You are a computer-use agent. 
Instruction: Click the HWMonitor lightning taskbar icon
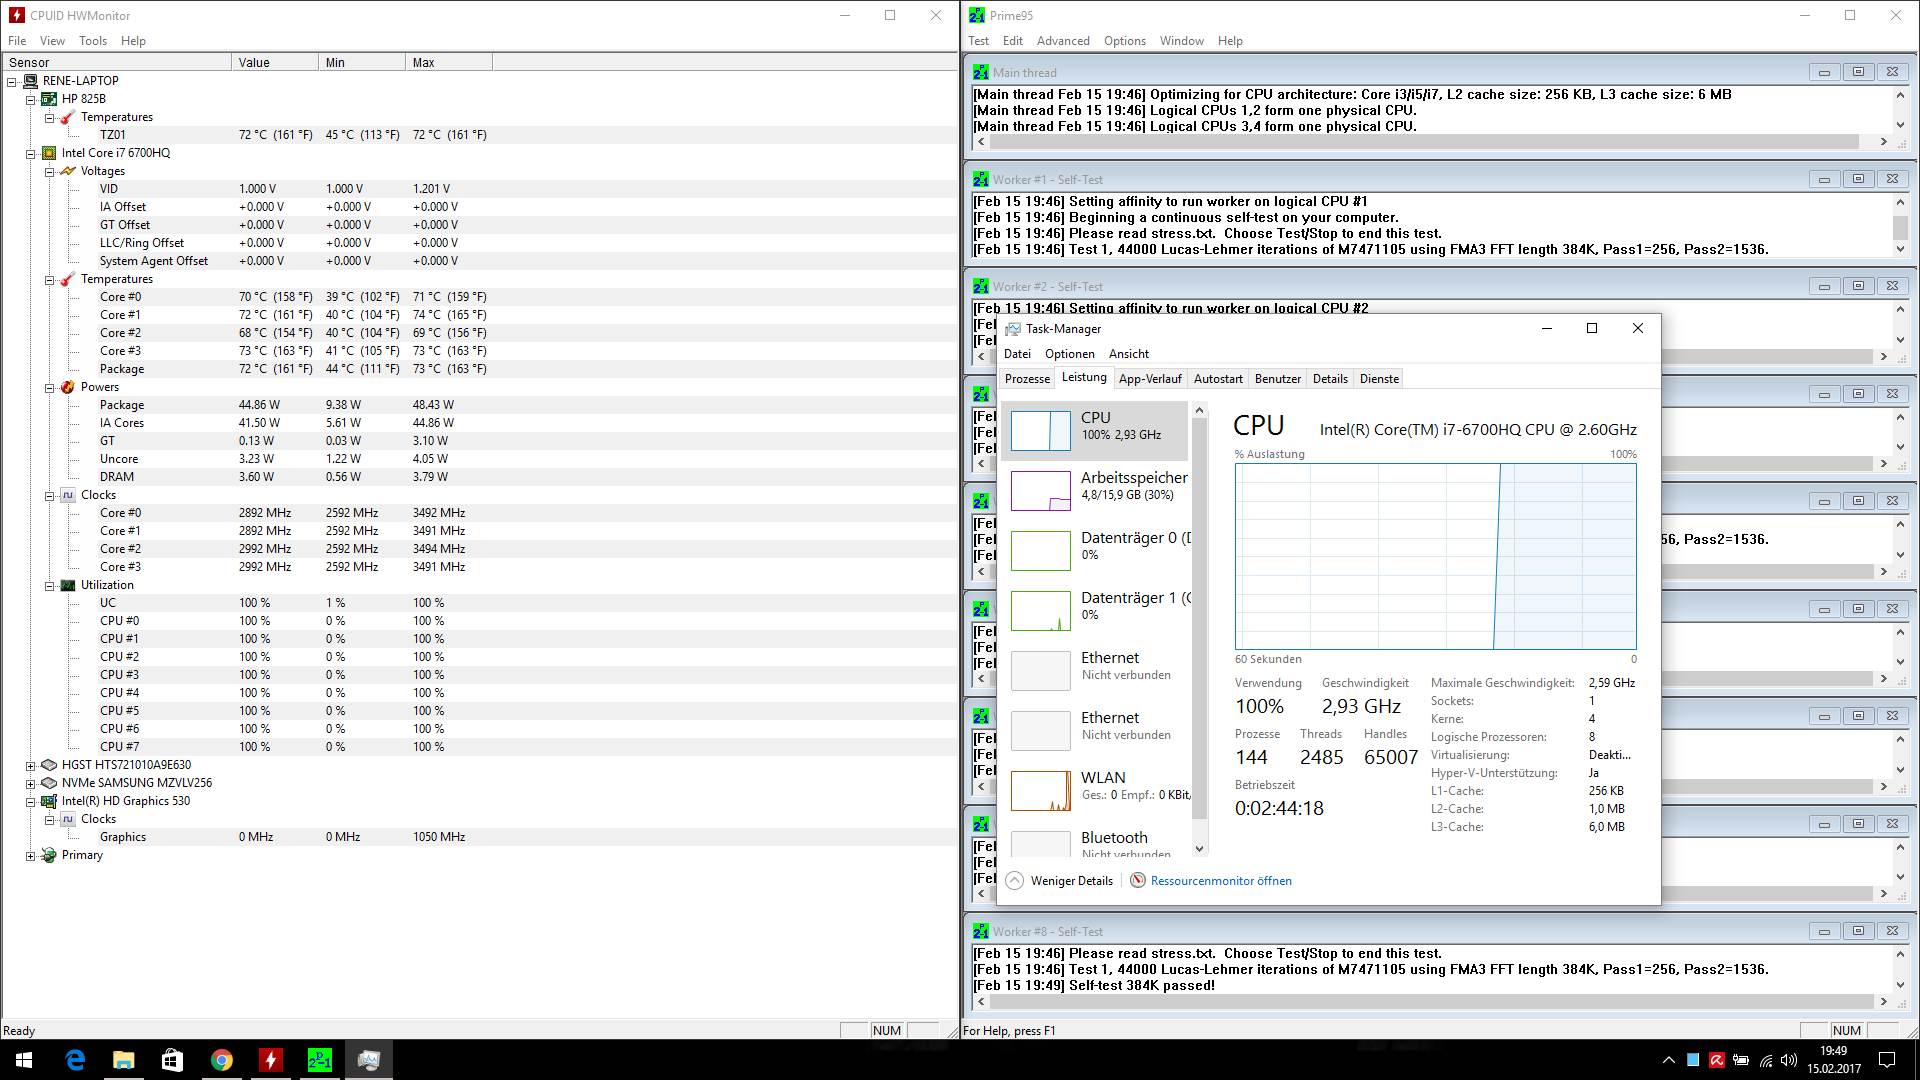[x=270, y=1060]
